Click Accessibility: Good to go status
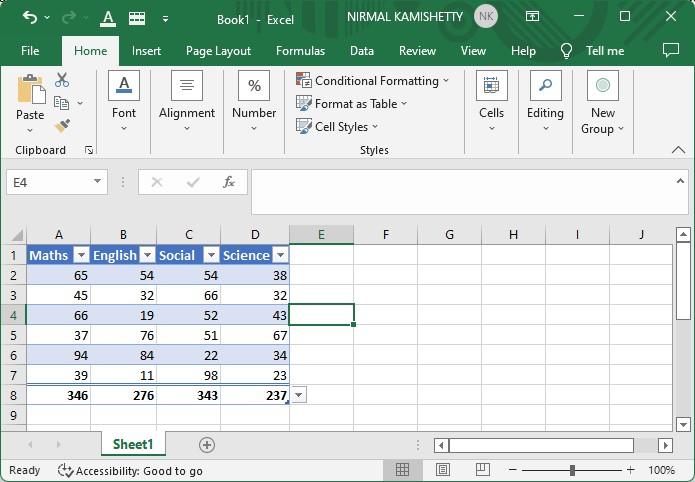The width and height of the screenshot is (695, 482). [130, 470]
